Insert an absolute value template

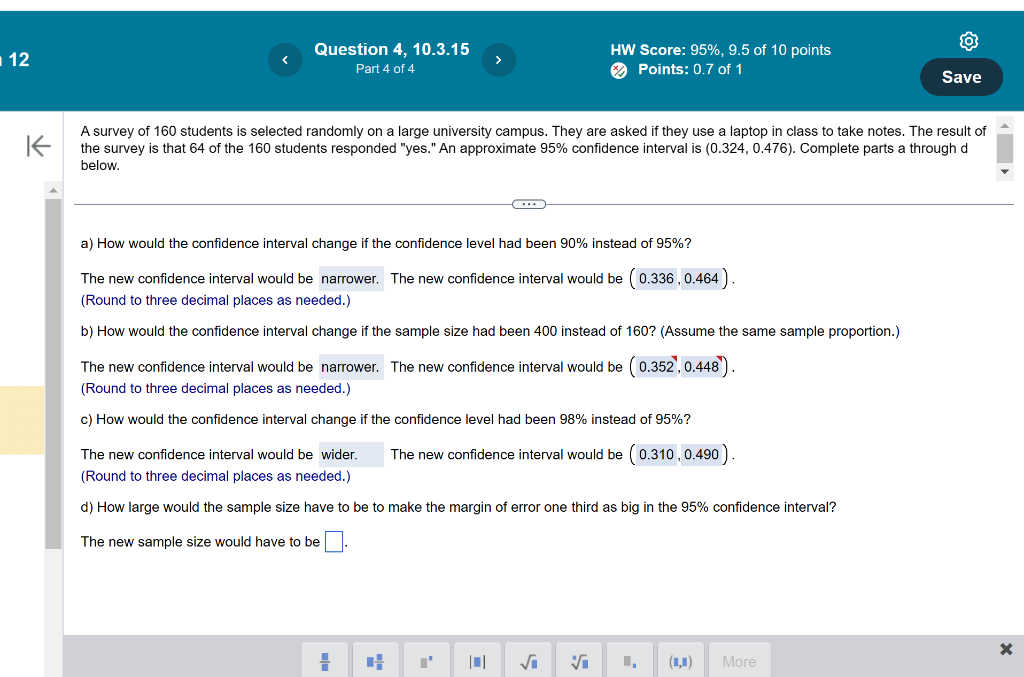(x=477, y=661)
